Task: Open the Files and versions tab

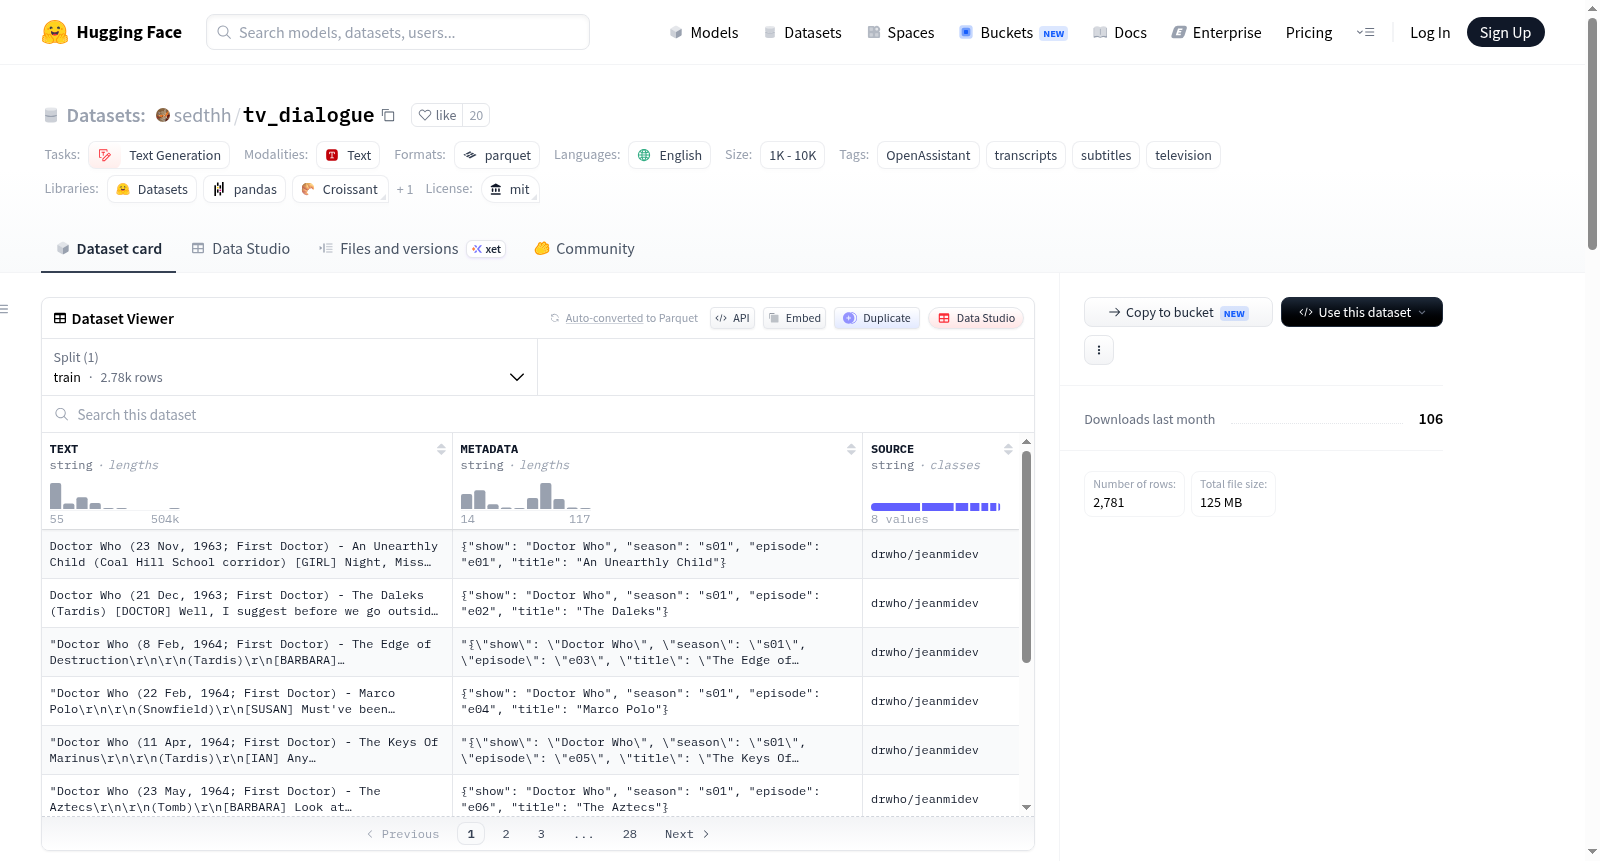Action: 412,249
